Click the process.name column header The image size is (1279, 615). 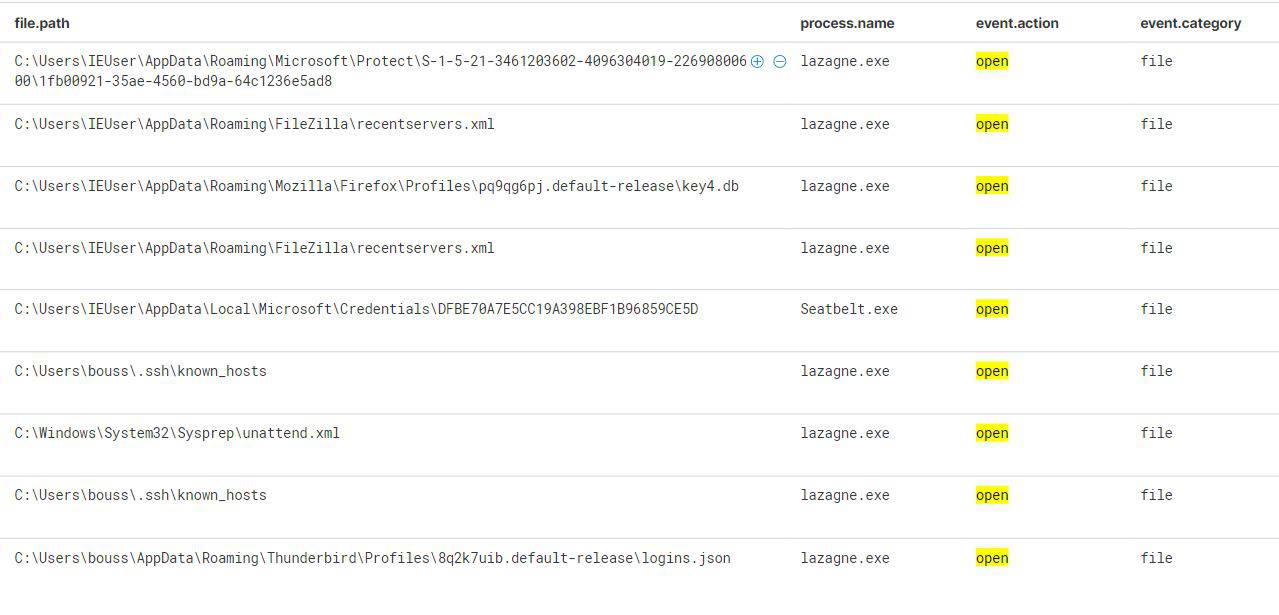(847, 23)
